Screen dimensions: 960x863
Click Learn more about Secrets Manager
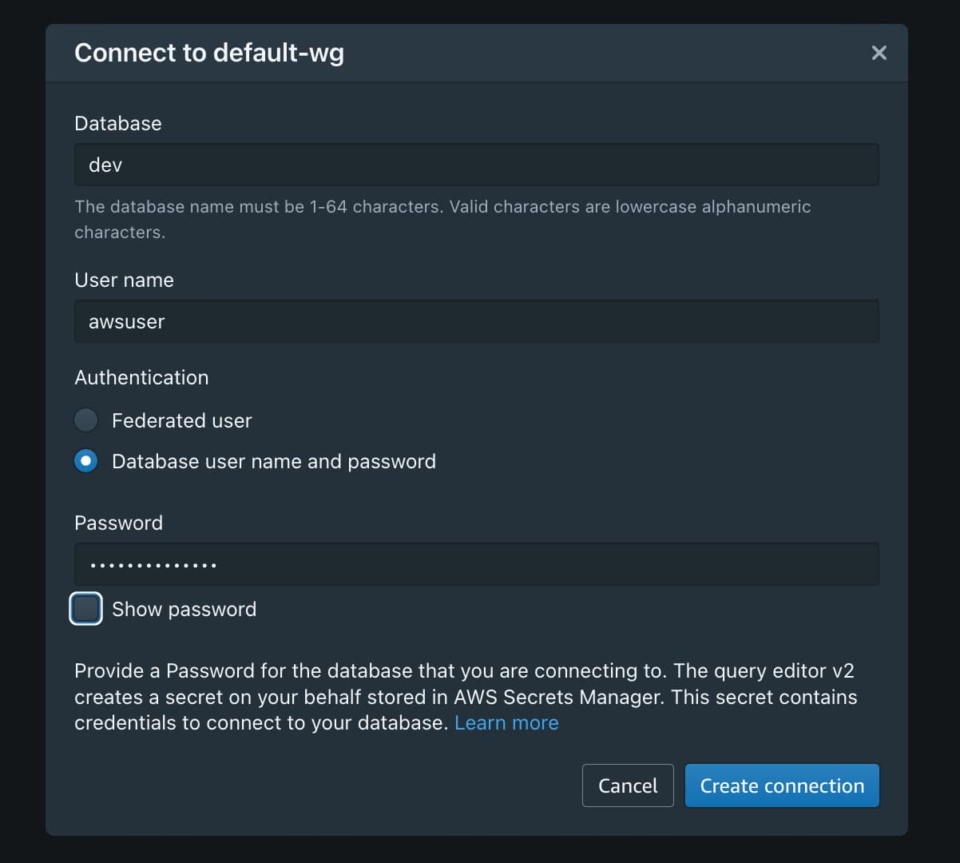507,722
